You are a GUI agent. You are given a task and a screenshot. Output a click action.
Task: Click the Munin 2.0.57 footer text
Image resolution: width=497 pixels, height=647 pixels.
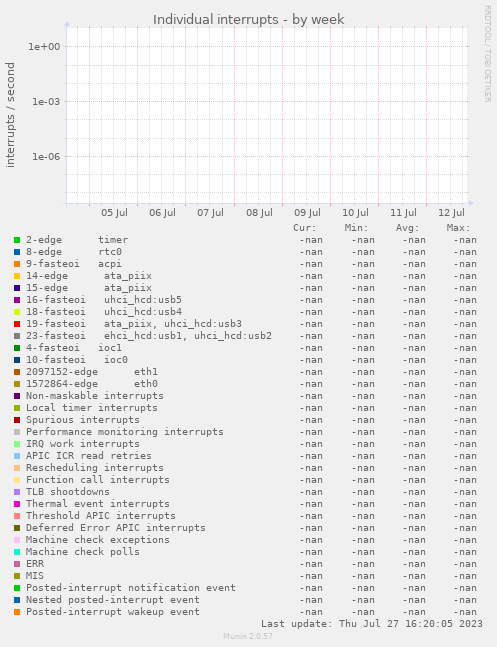tap(248, 636)
